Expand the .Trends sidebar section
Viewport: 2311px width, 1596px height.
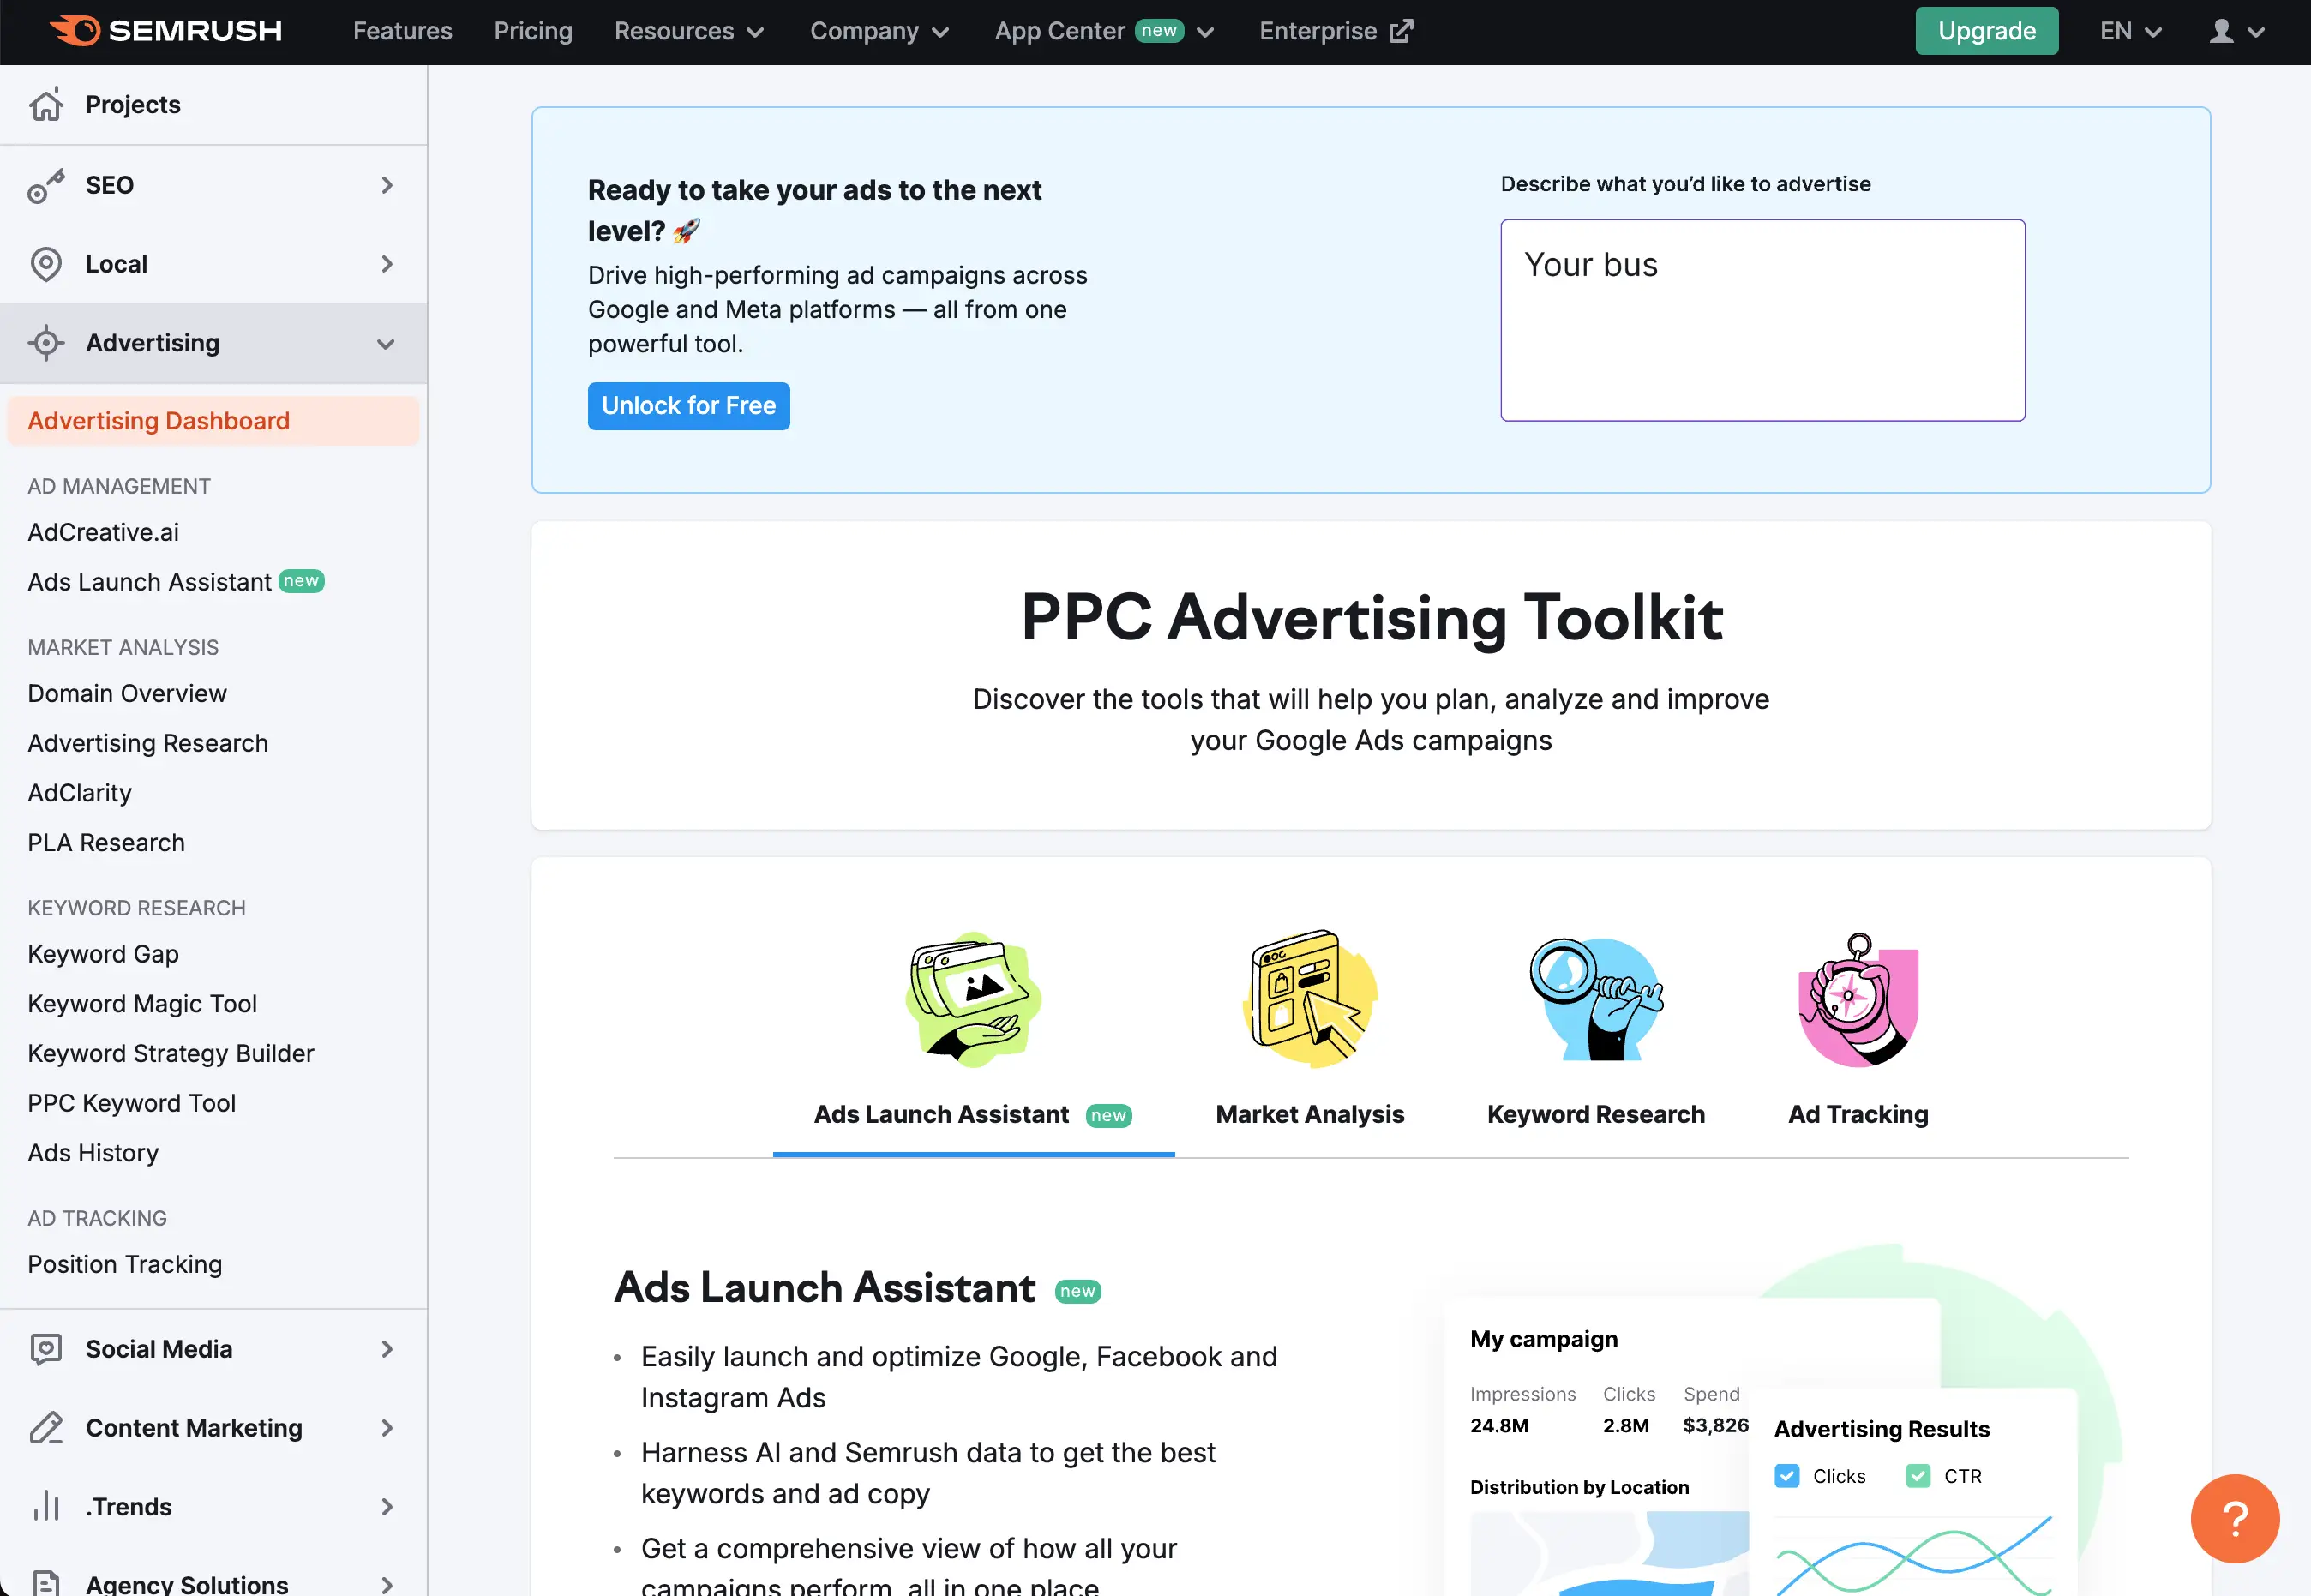click(387, 1507)
